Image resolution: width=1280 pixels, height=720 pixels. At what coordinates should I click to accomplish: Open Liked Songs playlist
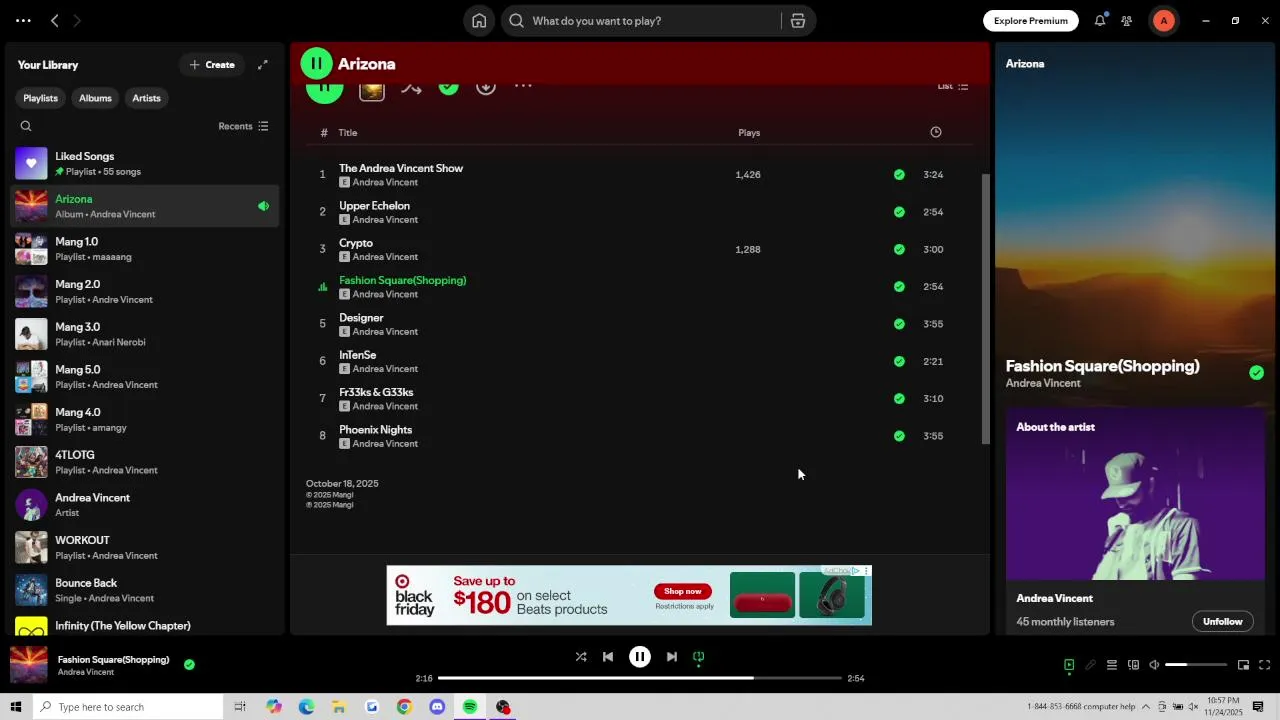tap(145, 164)
